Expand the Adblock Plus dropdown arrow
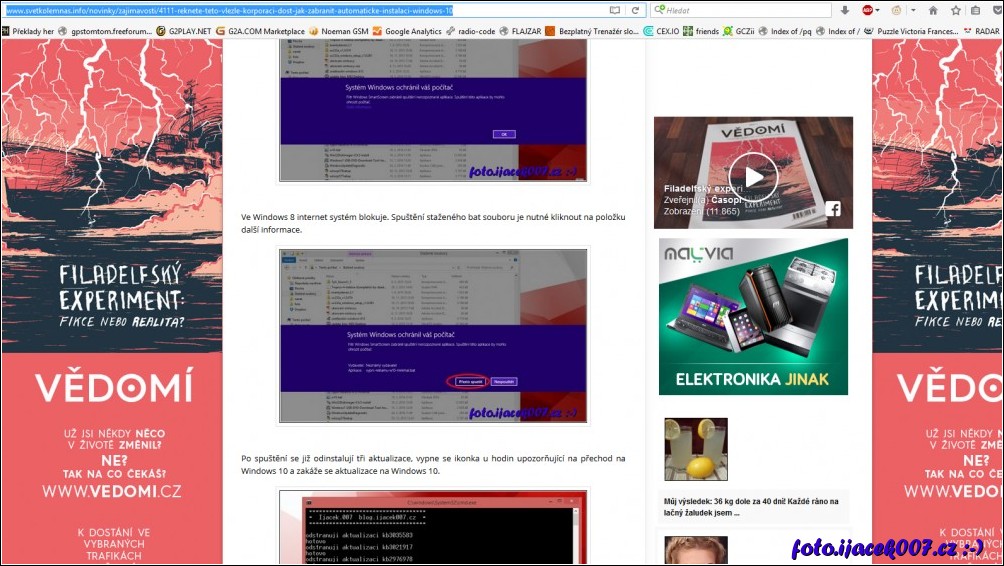This screenshot has width=1004, height=566. tap(877, 10)
